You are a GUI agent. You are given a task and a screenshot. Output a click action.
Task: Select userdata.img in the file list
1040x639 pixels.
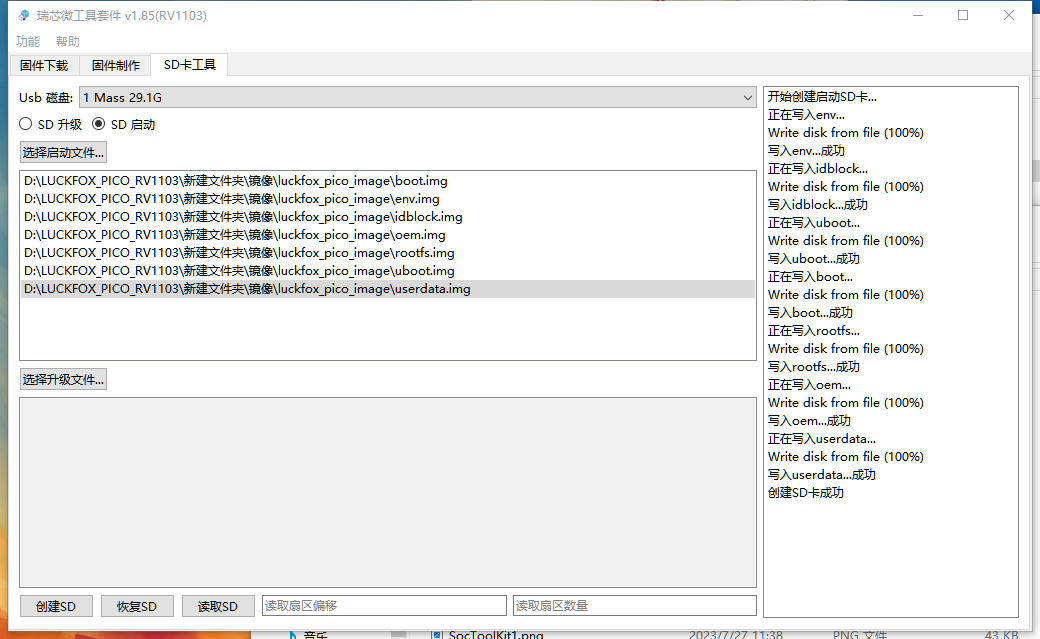tap(387, 289)
